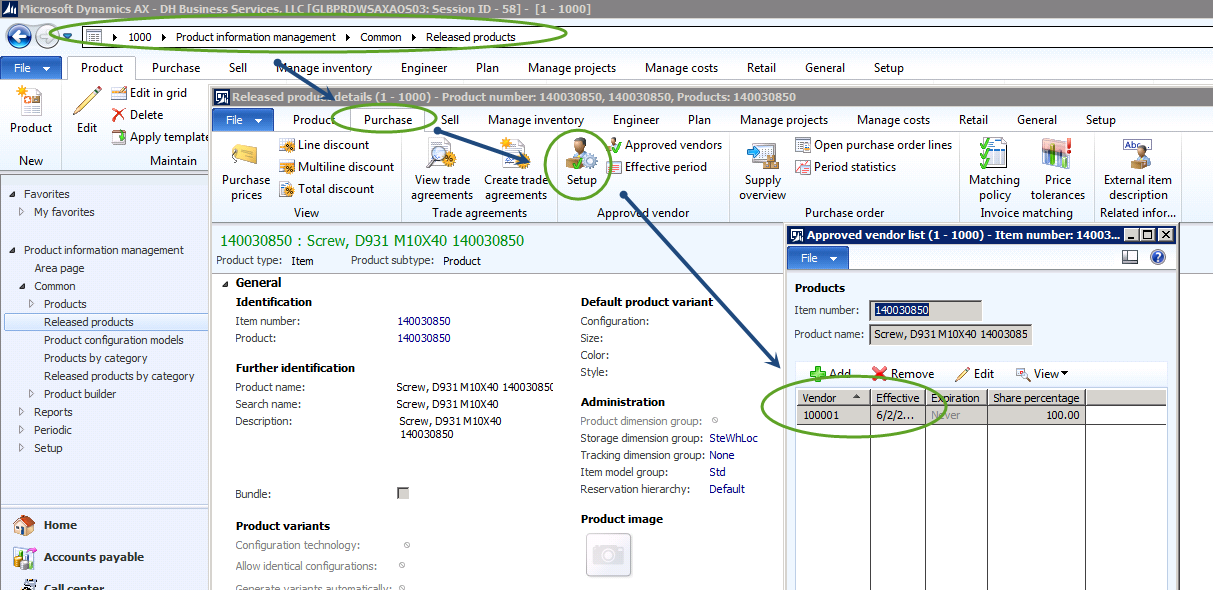
Task: Collapse the Common tree node
Action: [22, 286]
